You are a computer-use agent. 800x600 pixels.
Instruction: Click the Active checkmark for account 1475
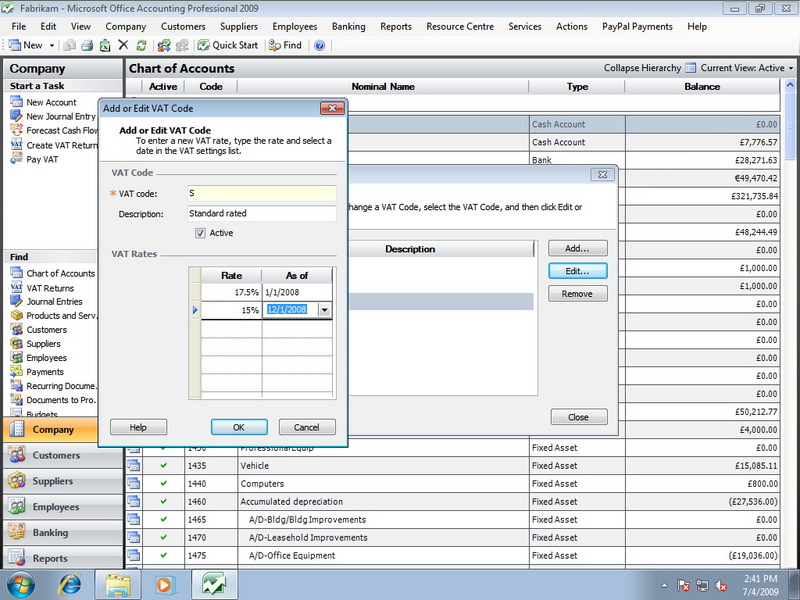pyautogui.click(x=164, y=555)
